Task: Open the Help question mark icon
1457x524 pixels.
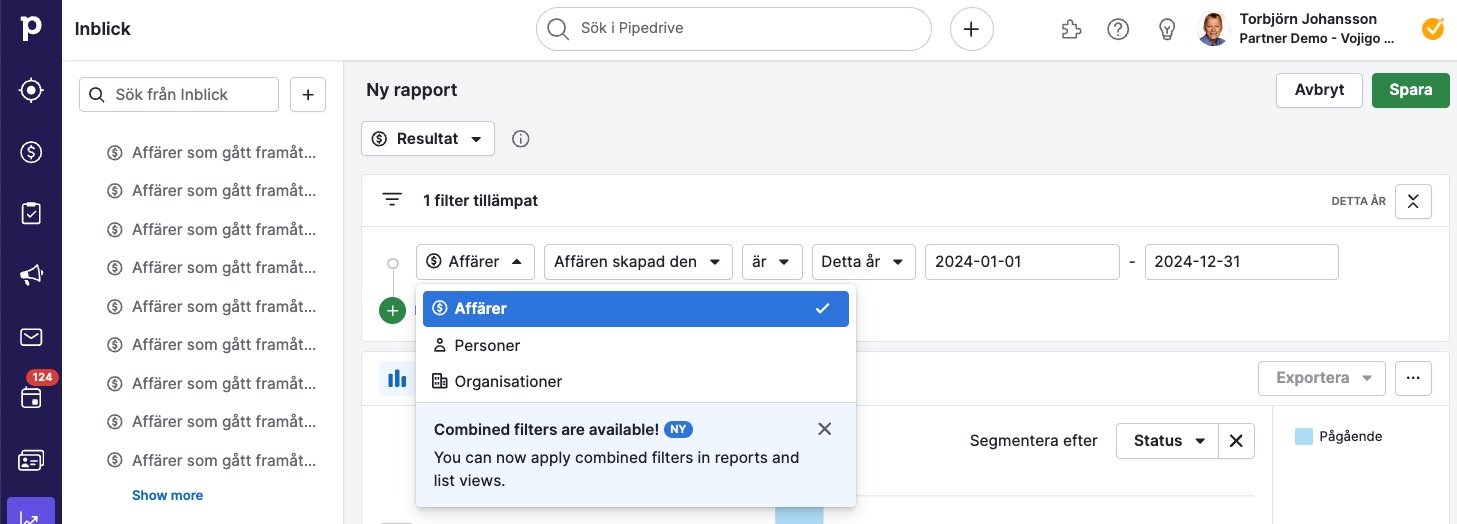Action: (1118, 29)
